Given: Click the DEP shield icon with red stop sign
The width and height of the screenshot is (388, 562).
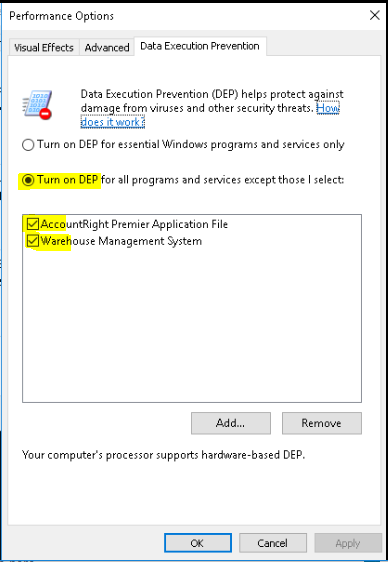Looking at the screenshot, I should (x=37, y=105).
